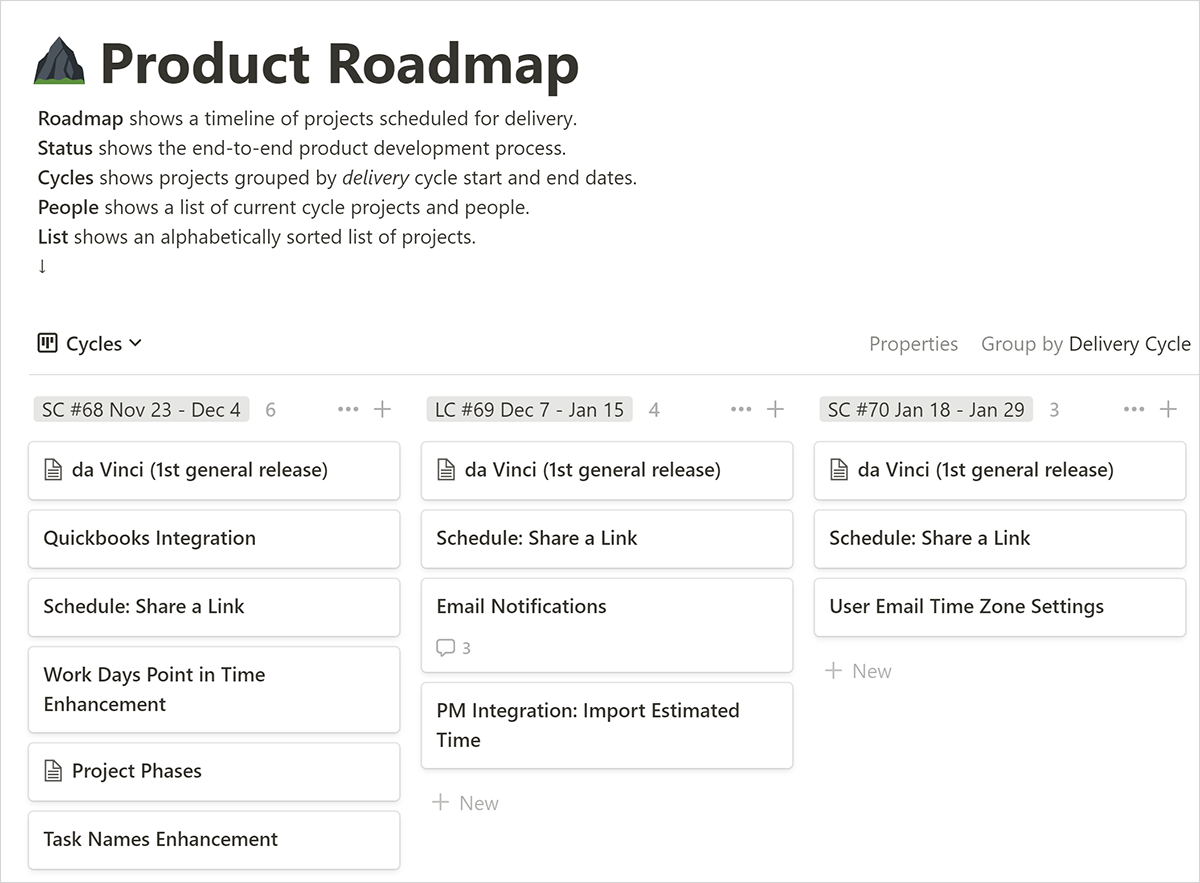Click the New button under SC #70 column
Image resolution: width=1200 pixels, height=883 pixels.
pyautogui.click(x=858, y=671)
